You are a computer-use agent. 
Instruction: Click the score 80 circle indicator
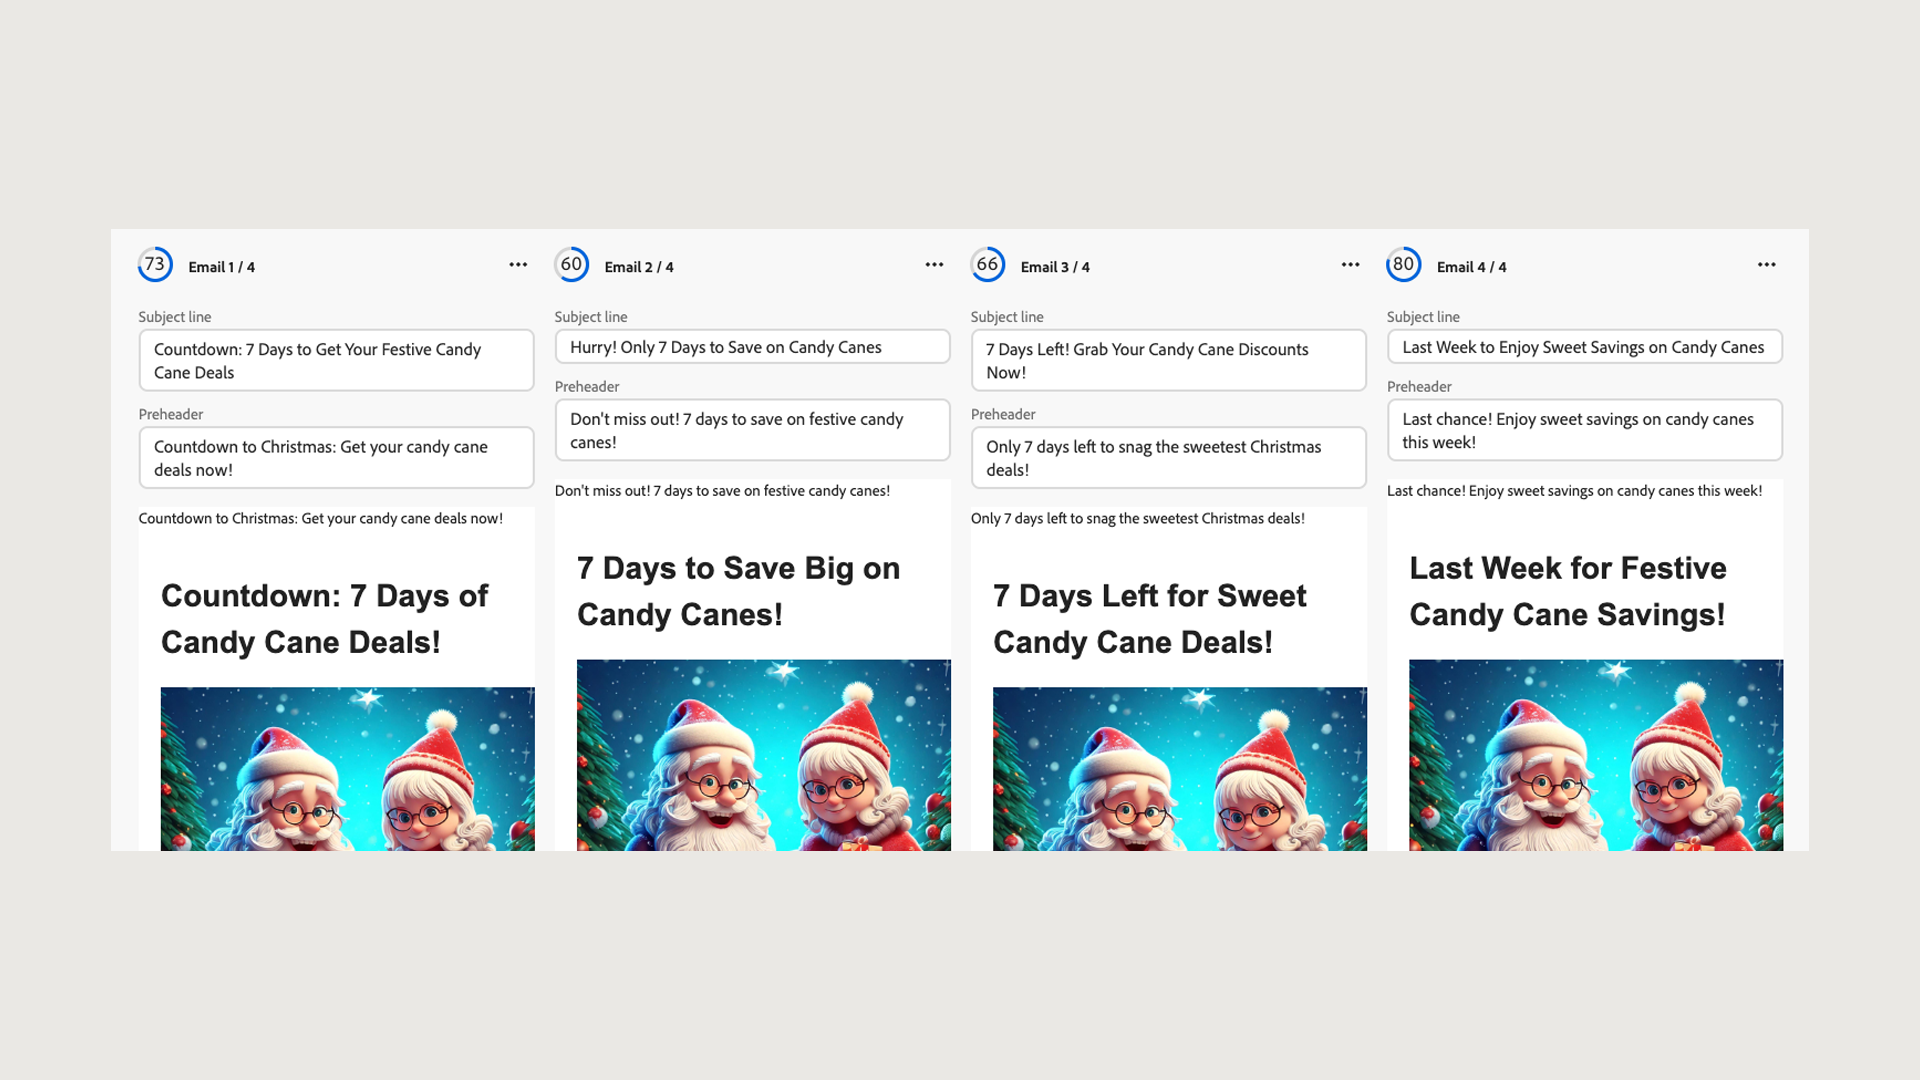click(x=1403, y=265)
